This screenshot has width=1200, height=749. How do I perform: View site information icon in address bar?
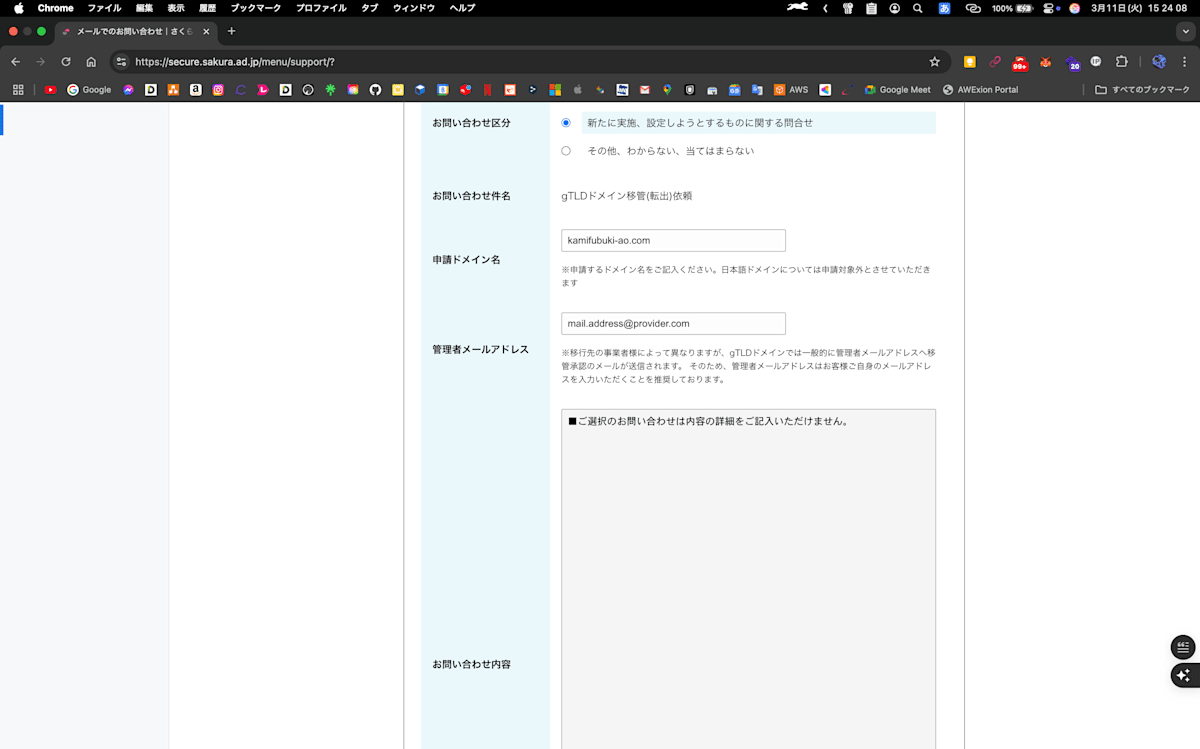(122, 62)
